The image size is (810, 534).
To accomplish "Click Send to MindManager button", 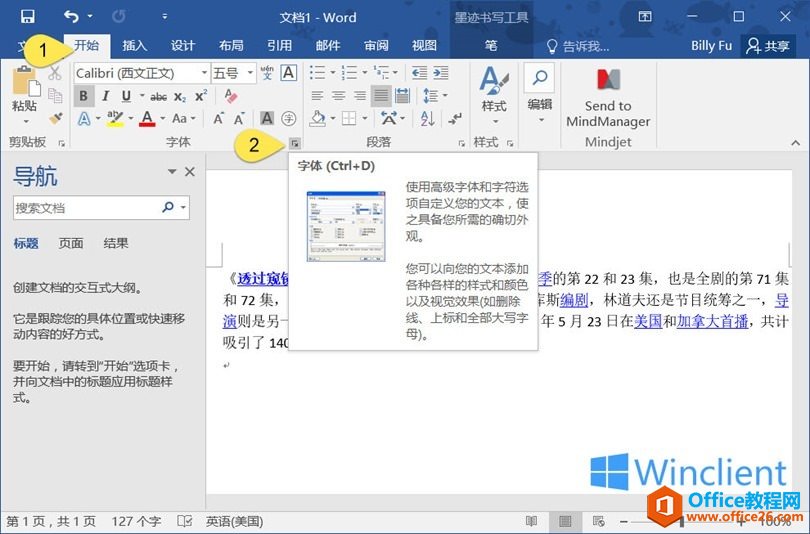I will 608,98.
